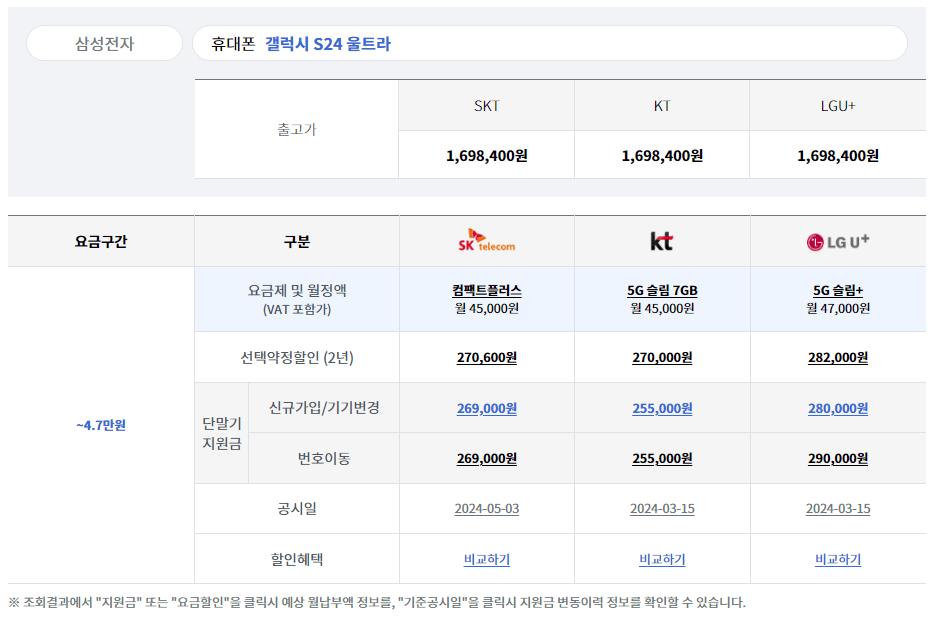Click LGU+ 282,000원 선택약정할인 amount
The image size is (930, 630).
click(x=837, y=358)
